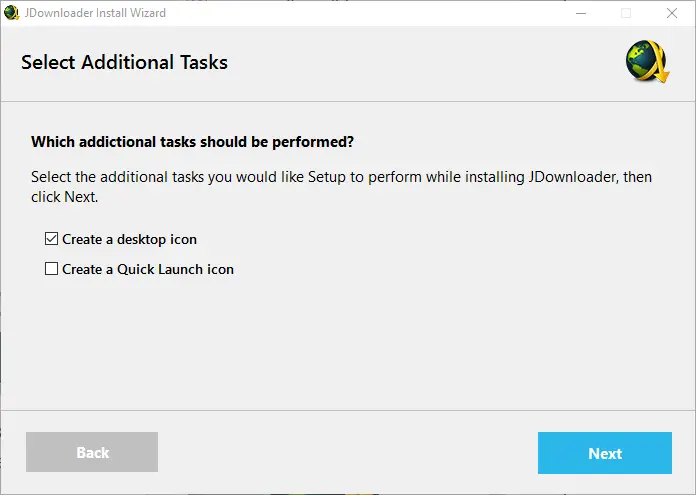The image size is (696, 495).
Task: Click the disabled maximize window button
Action: coord(626,13)
